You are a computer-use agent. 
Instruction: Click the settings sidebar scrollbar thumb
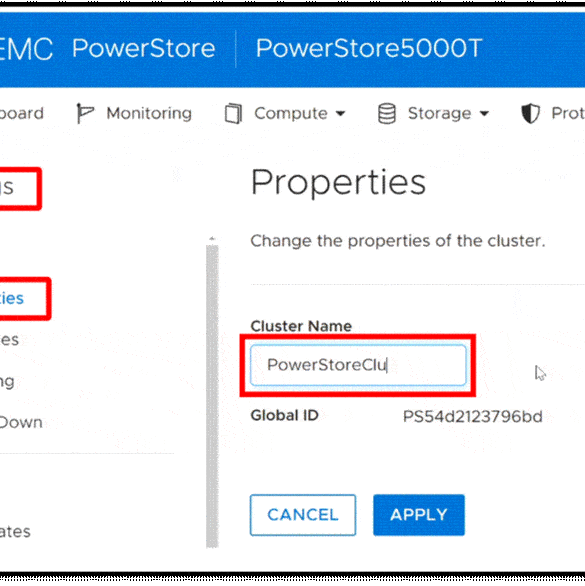pyautogui.click(x=212, y=396)
